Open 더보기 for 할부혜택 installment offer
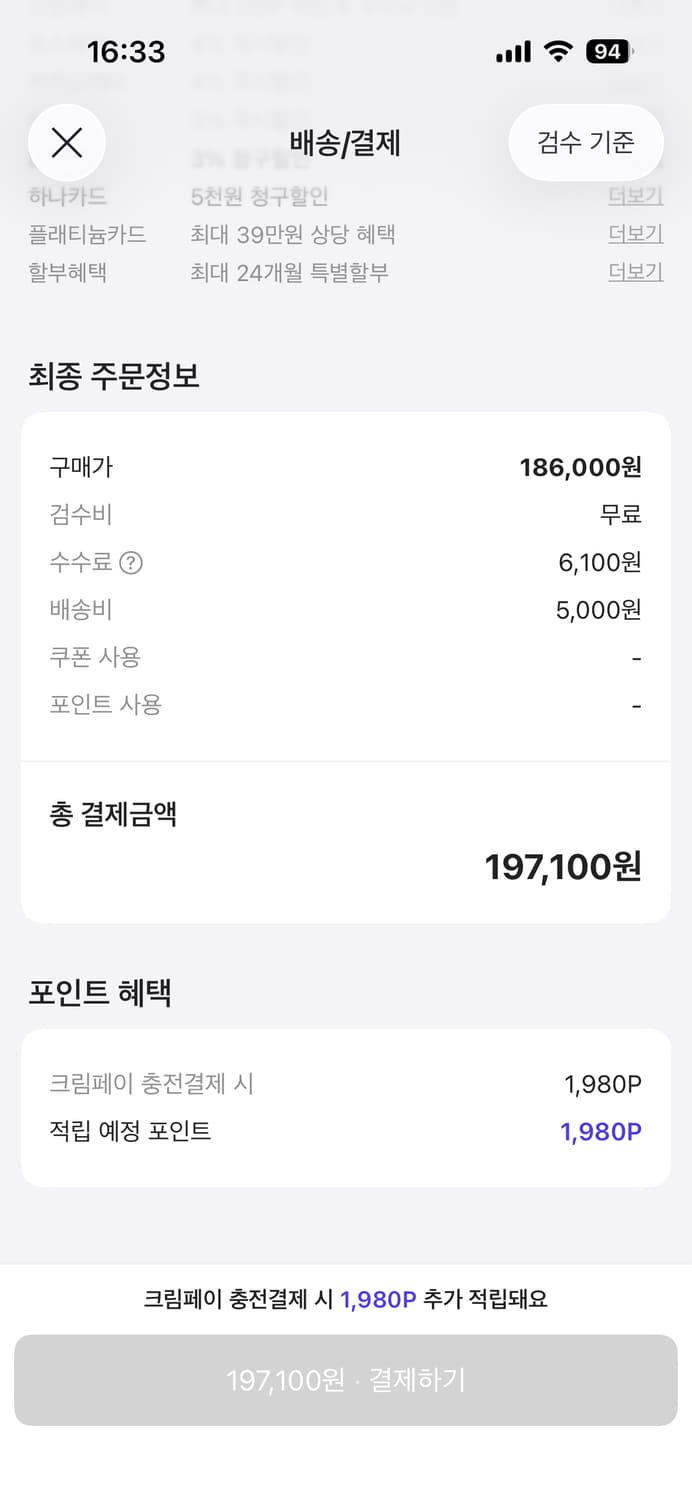 pyautogui.click(x=634, y=271)
